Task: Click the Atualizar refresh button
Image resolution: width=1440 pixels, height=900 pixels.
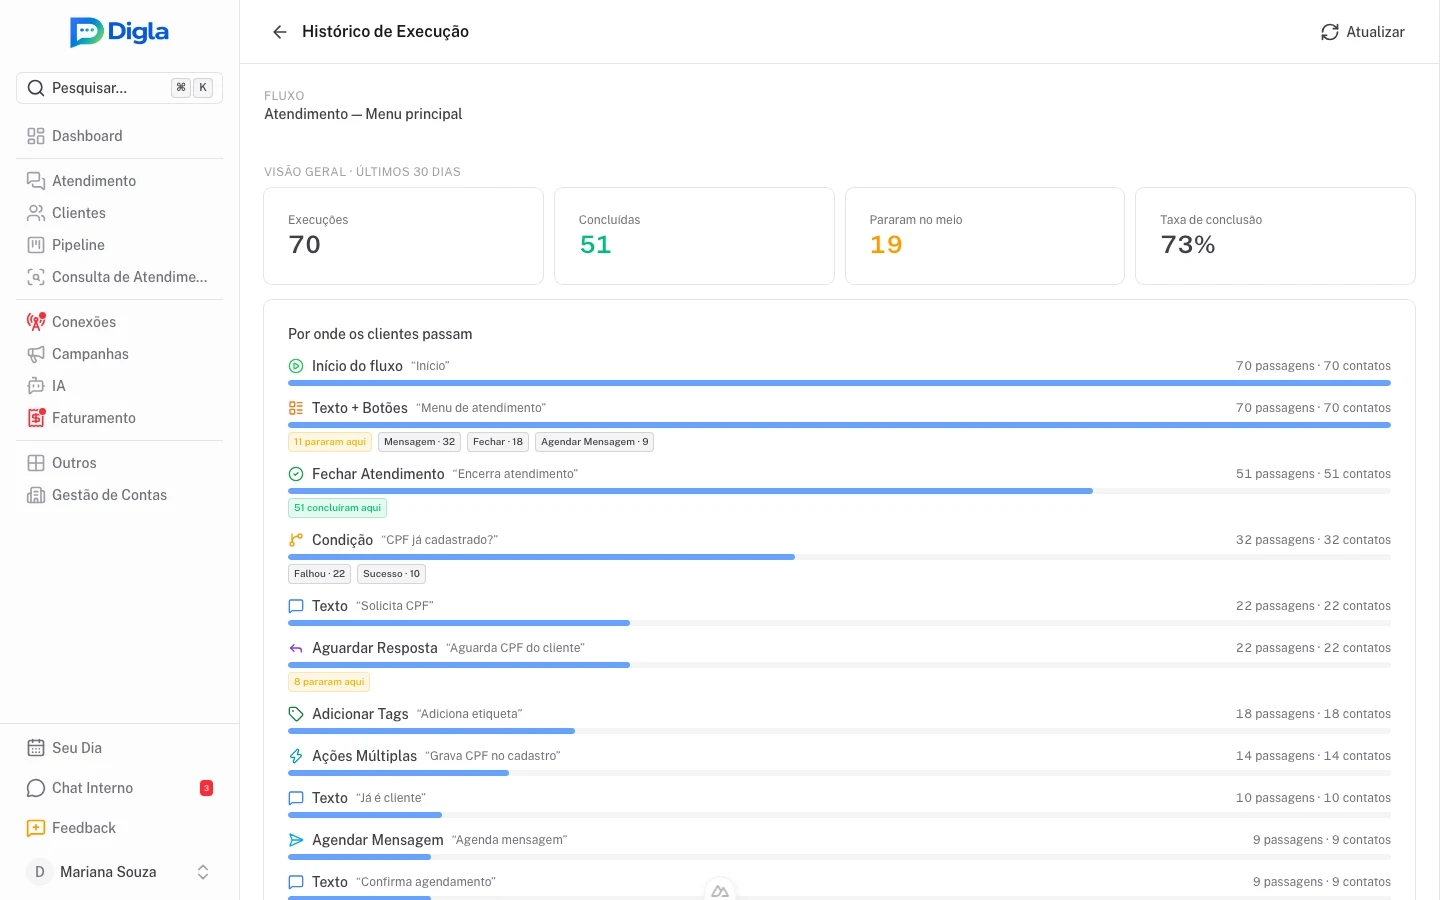Action: point(1362,32)
